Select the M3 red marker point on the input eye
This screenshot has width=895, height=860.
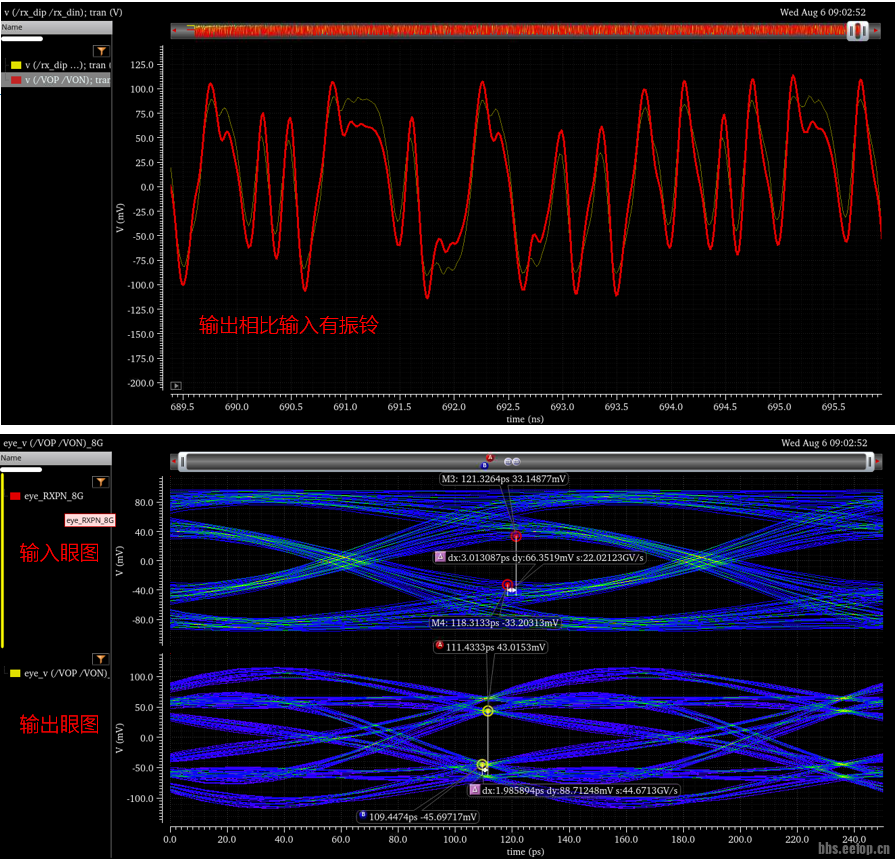[x=516, y=536]
